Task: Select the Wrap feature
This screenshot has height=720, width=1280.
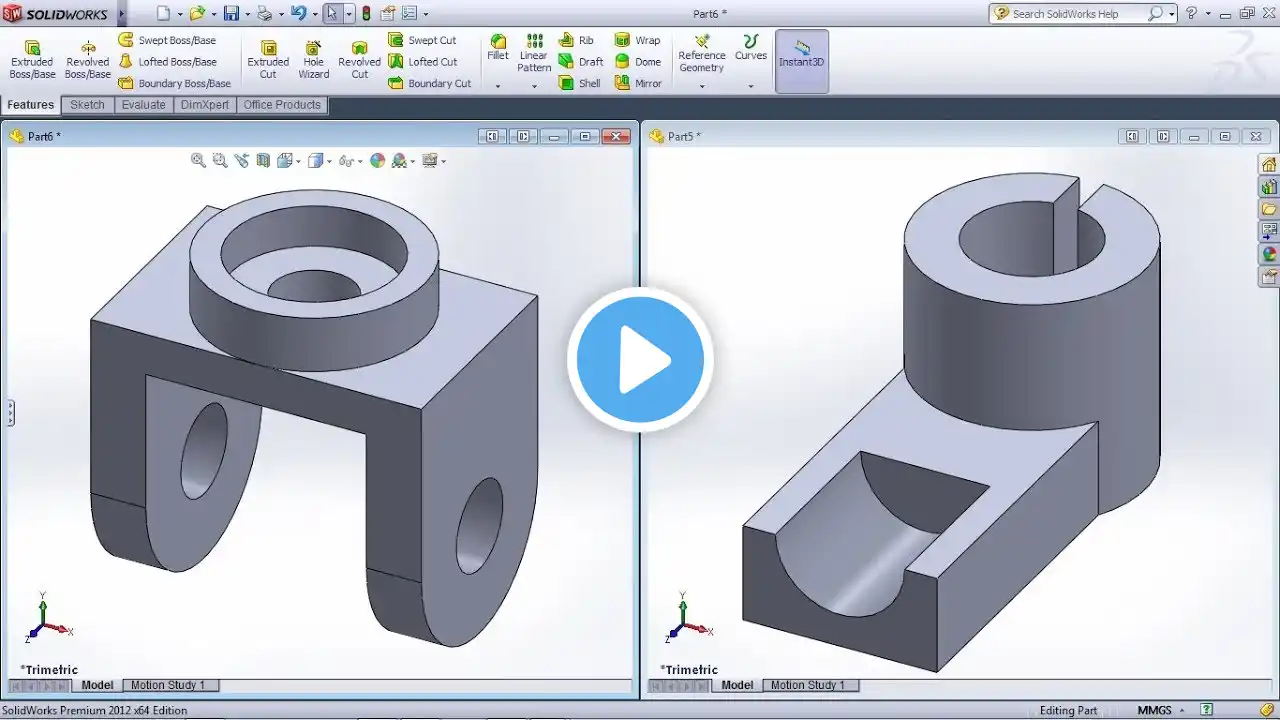Action: (x=638, y=40)
